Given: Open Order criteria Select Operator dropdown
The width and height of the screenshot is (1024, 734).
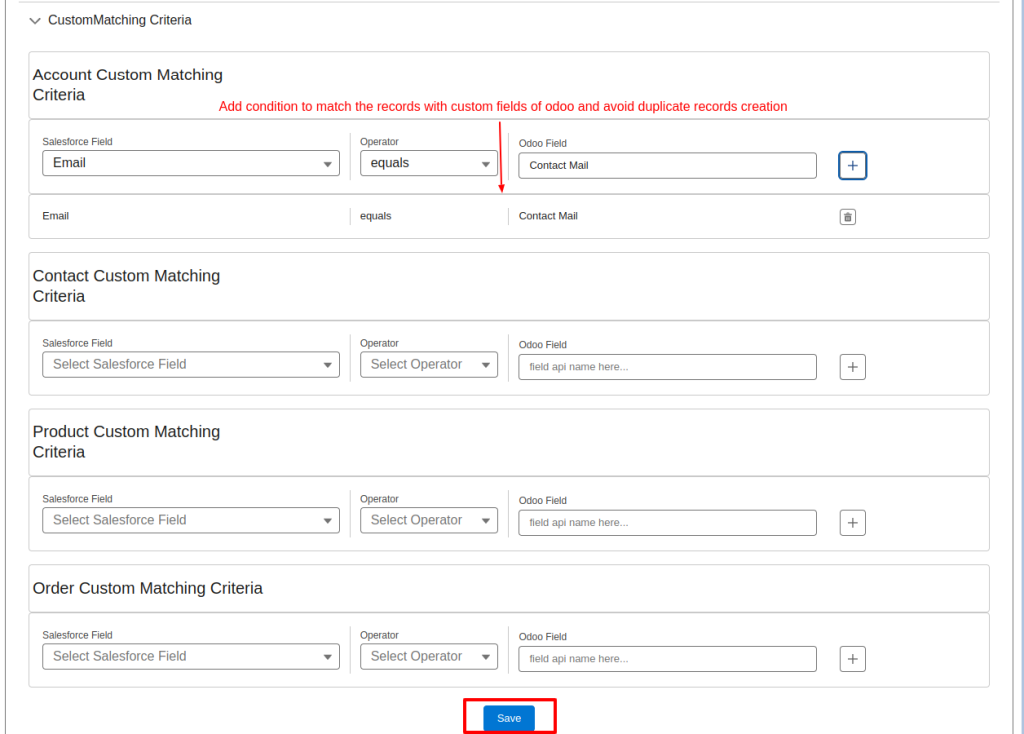Looking at the screenshot, I should (x=428, y=656).
